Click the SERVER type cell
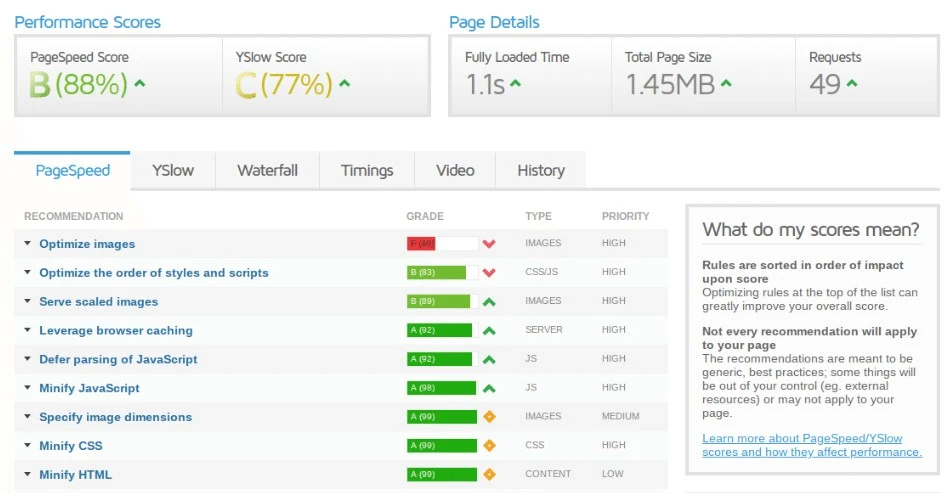Image resolution: width=951 pixels, height=493 pixels. (x=544, y=329)
